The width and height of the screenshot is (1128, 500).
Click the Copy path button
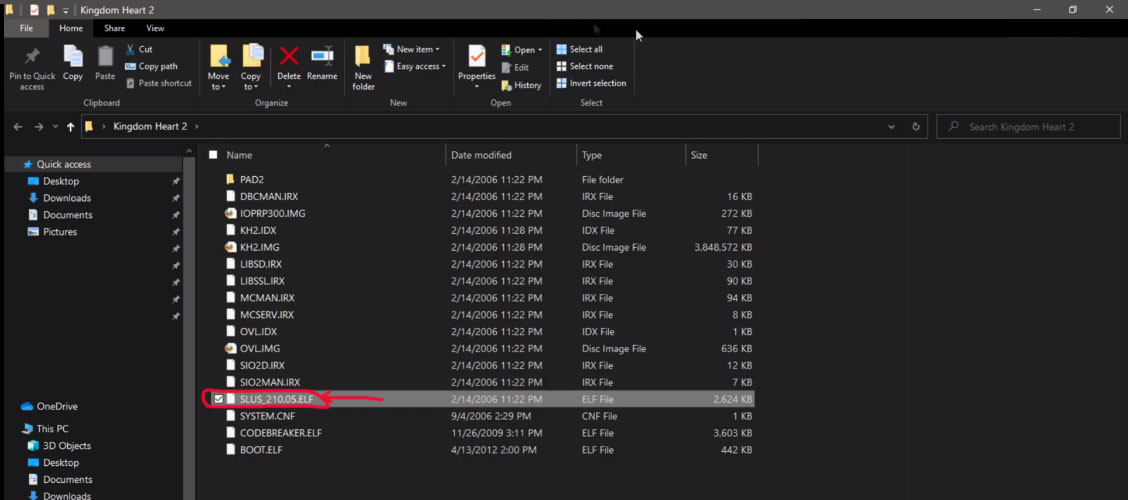point(157,66)
